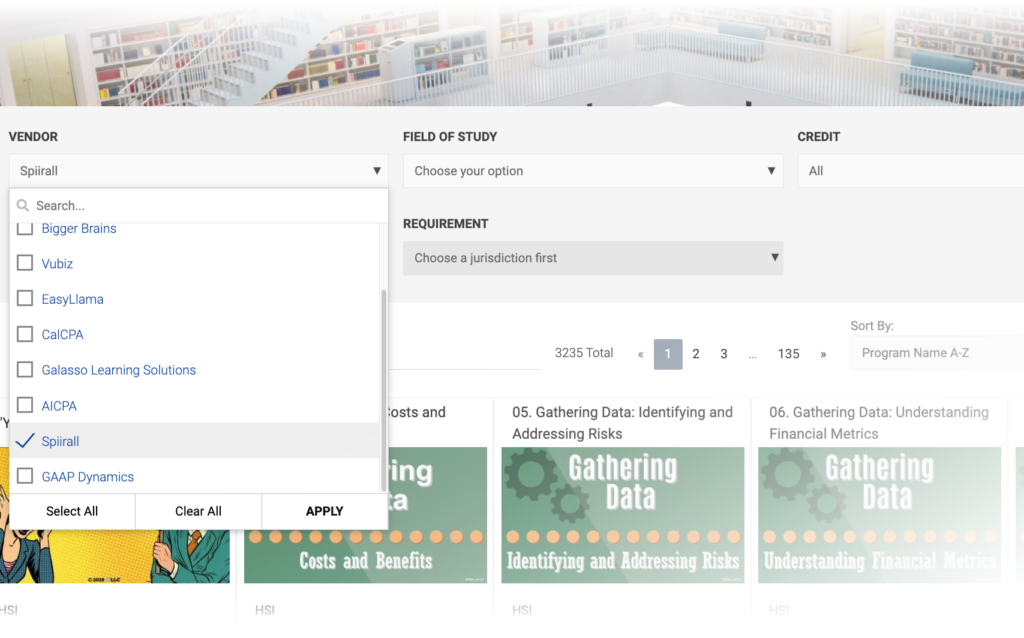Check Galasso Learning Solutions option
The width and height of the screenshot is (1024, 638).
point(26,370)
